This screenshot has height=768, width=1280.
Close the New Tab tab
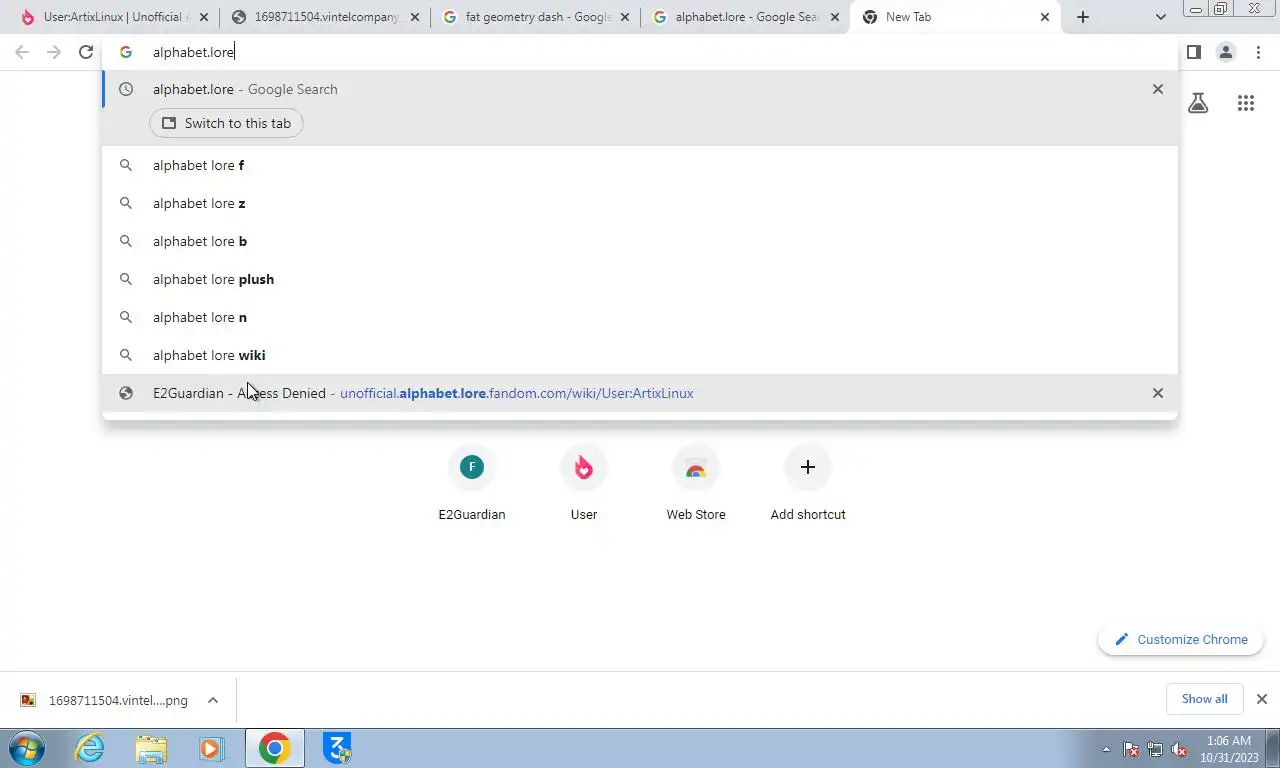coord(1045,17)
